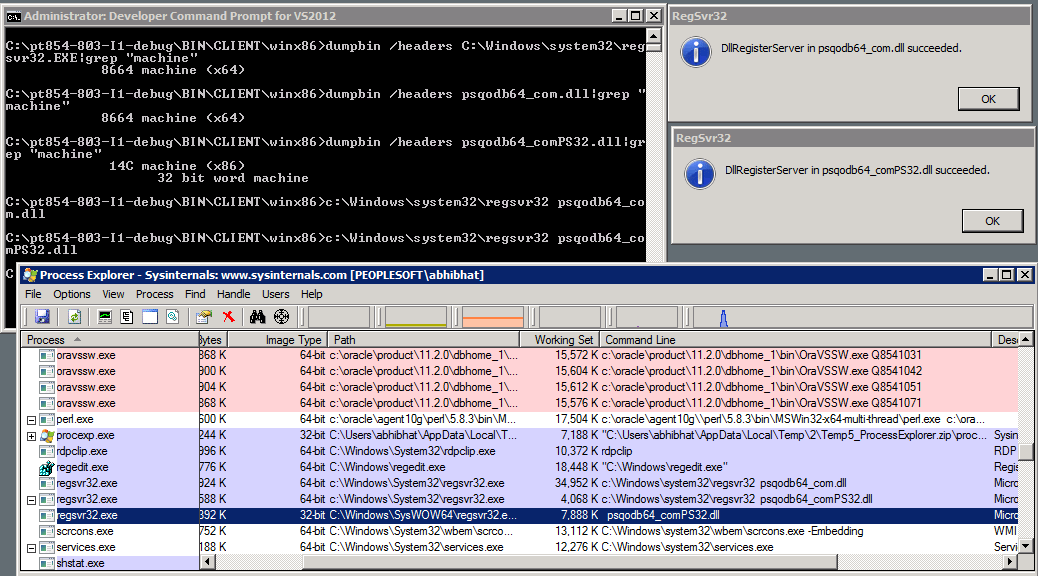Open the Process menu
Image resolution: width=1038 pixels, height=576 pixels.
point(154,294)
